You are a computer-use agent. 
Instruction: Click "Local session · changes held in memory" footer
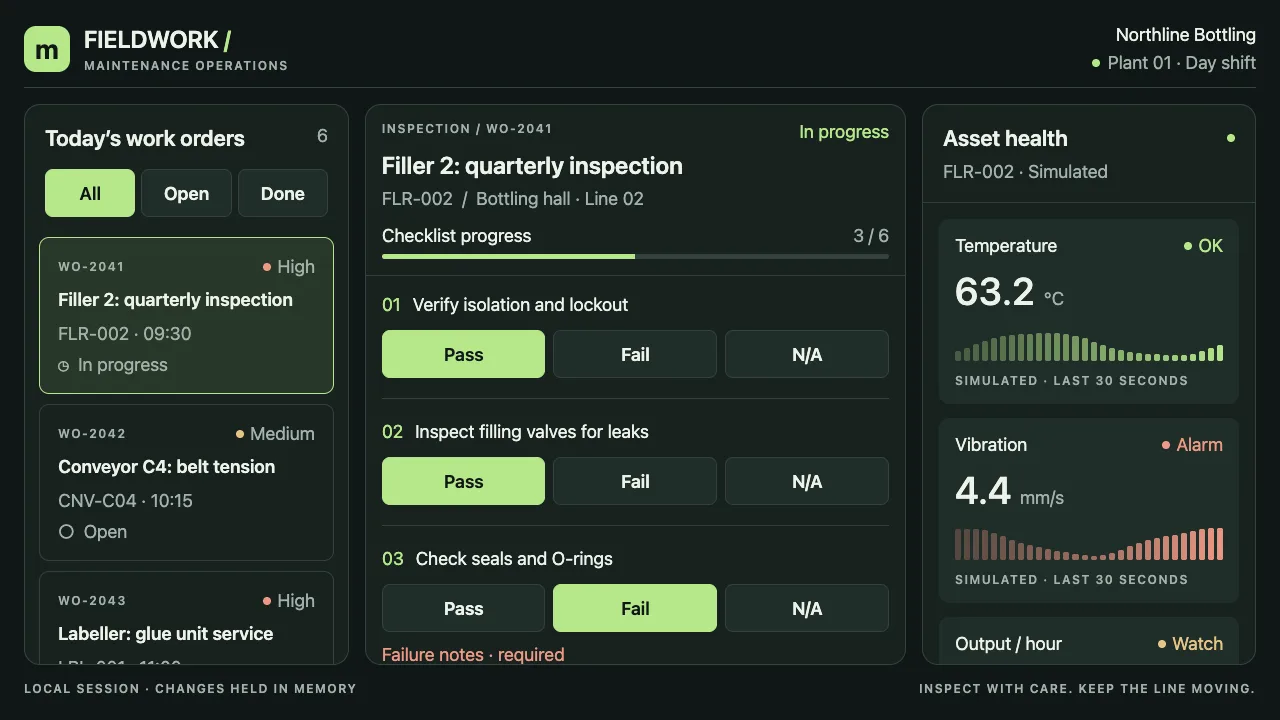click(x=190, y=689)
